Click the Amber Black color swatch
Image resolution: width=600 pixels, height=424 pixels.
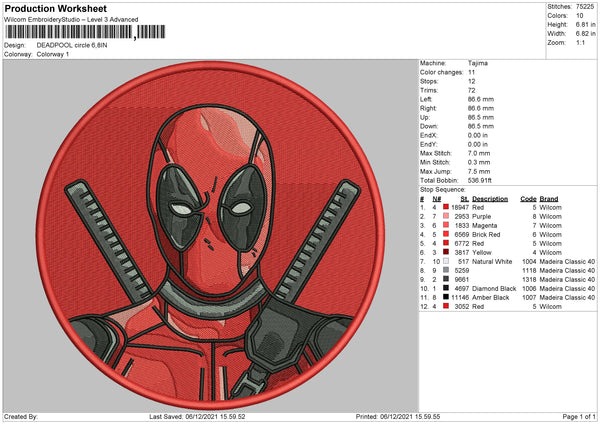tap(446, 297)
